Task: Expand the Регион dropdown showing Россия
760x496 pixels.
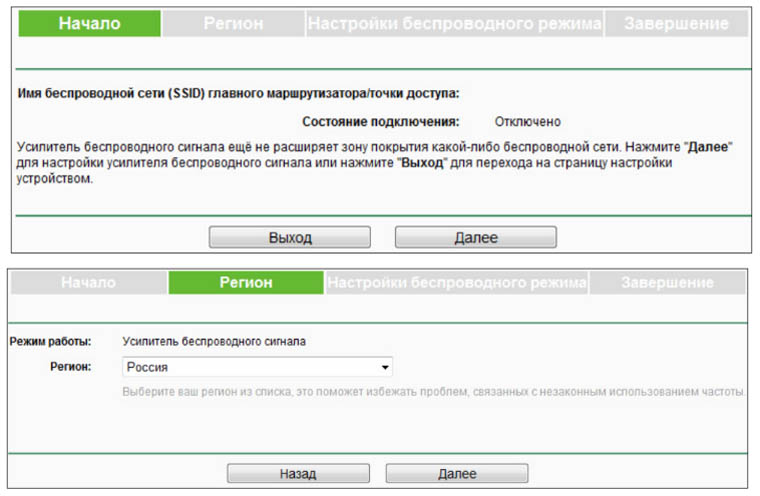Action: 257,367
